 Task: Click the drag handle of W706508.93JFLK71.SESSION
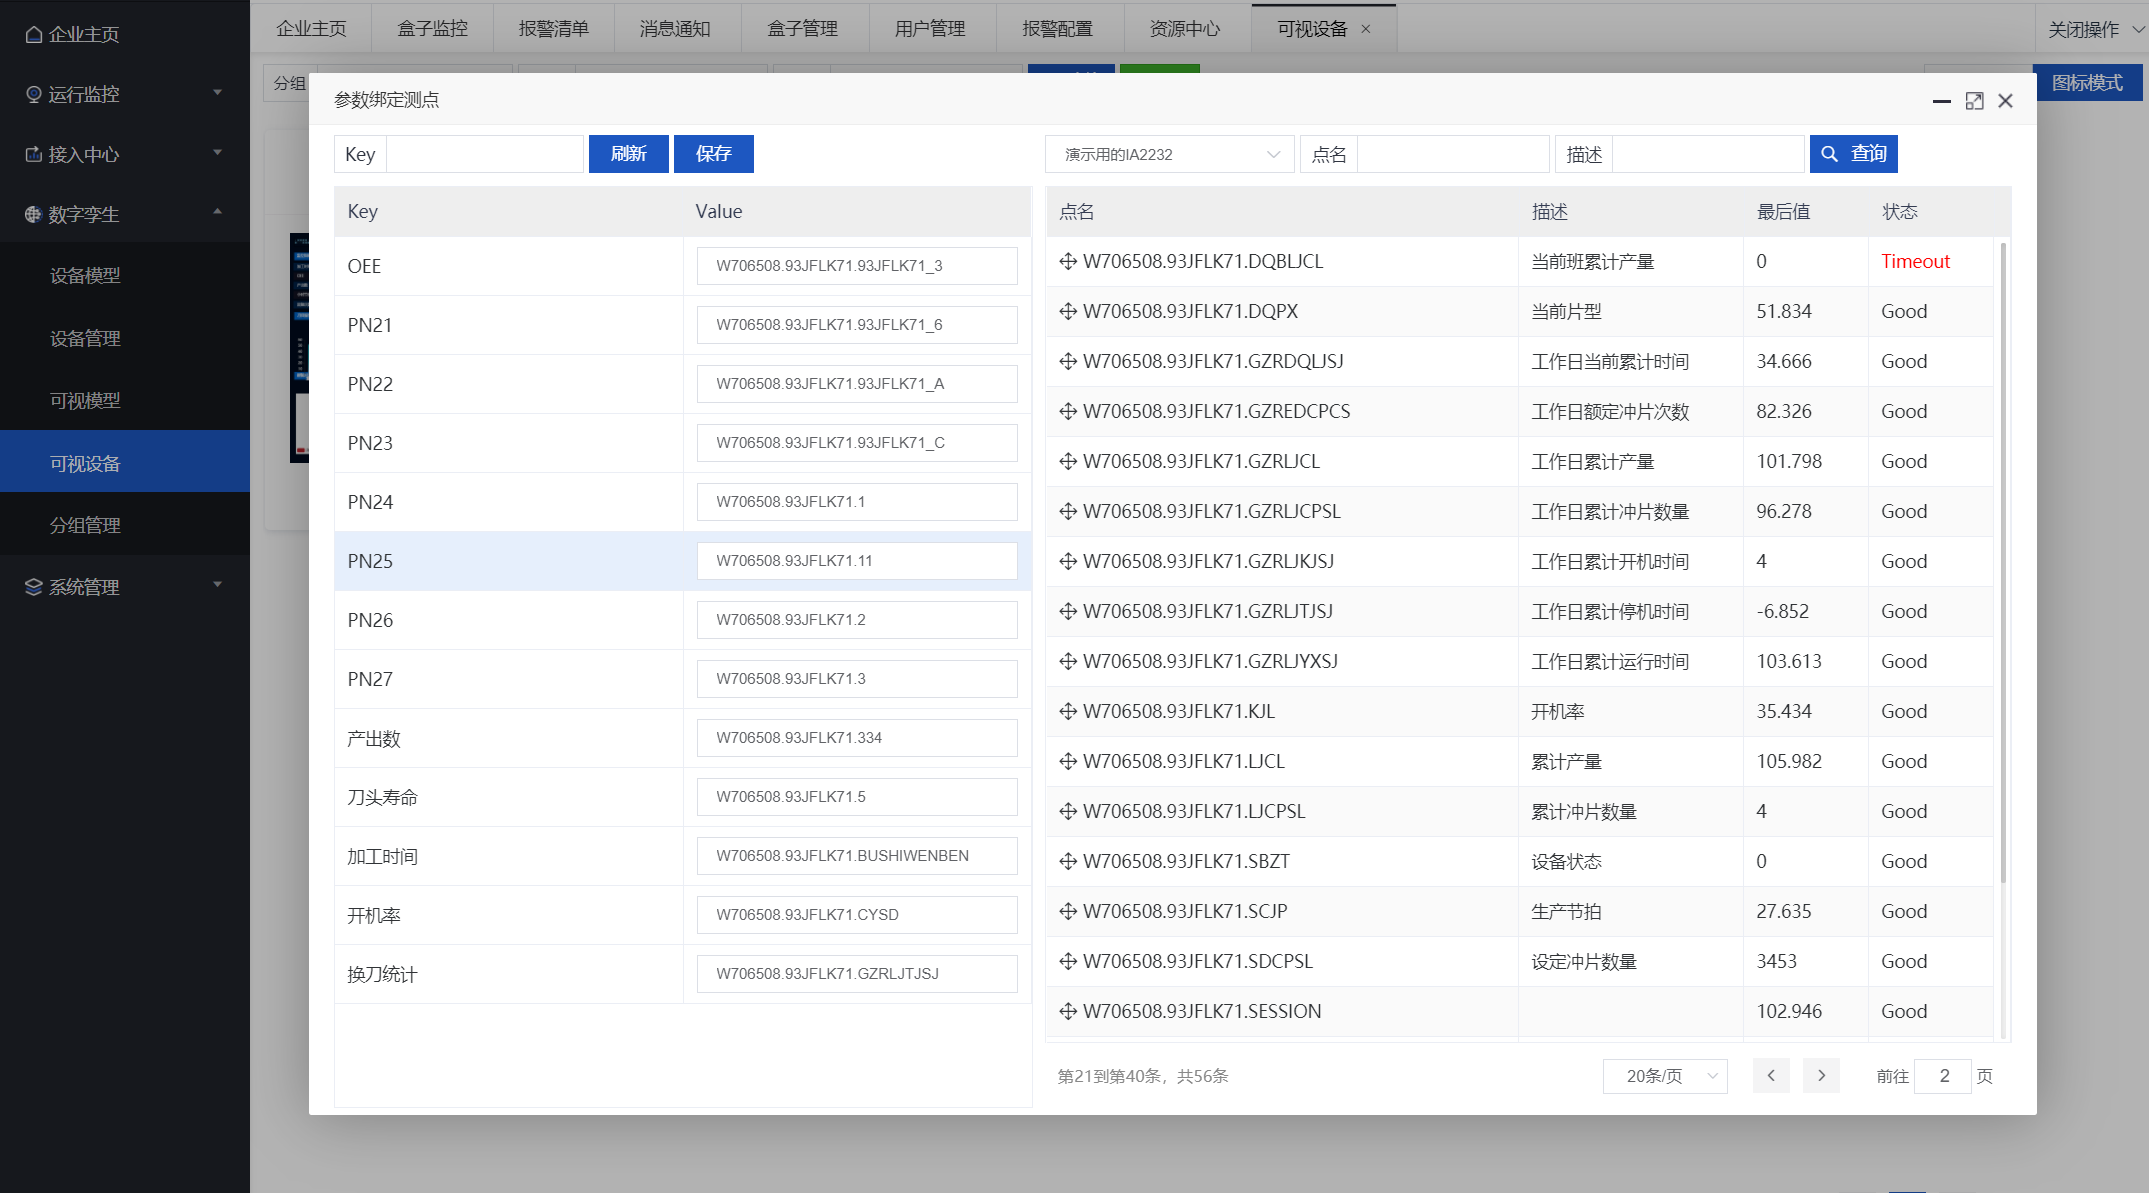tap(1068, 1011)
